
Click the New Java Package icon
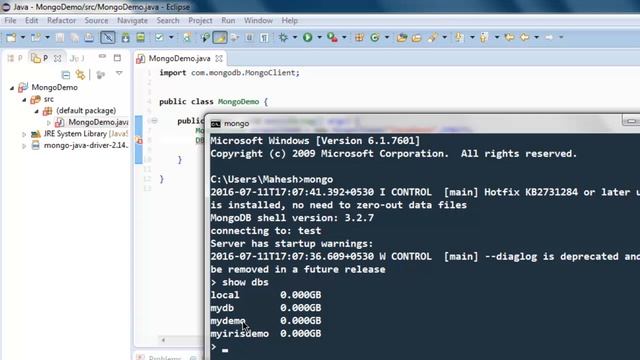point(359,38)
